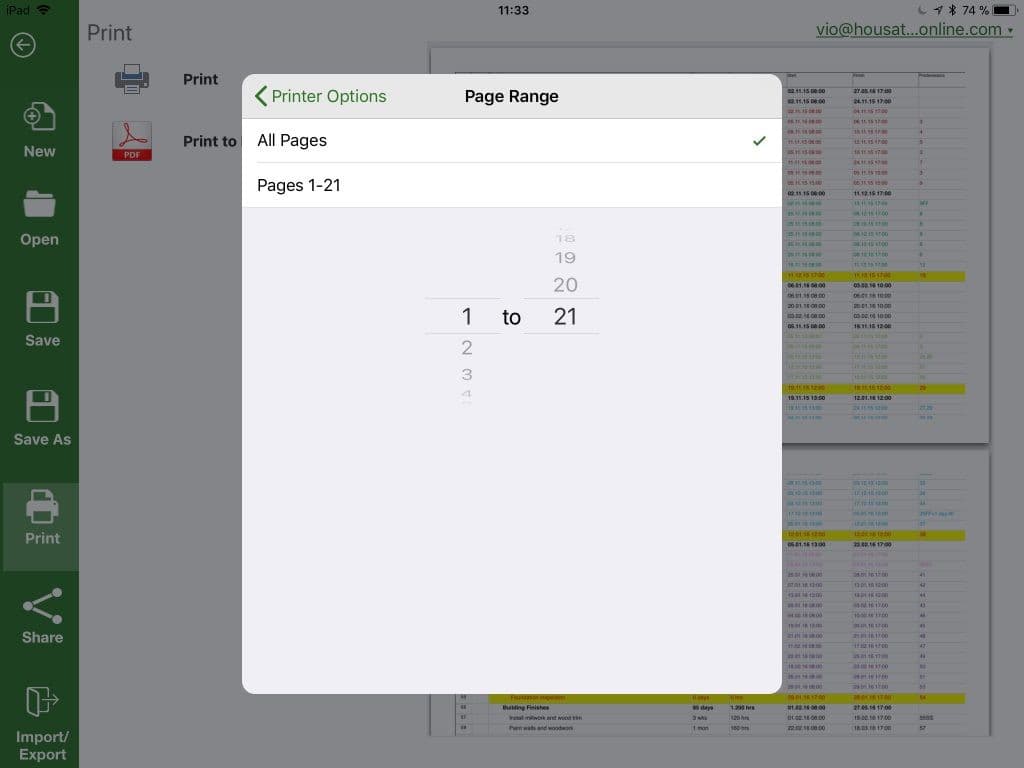
Task: Choose the Save As icon
Action: (42, 407)
